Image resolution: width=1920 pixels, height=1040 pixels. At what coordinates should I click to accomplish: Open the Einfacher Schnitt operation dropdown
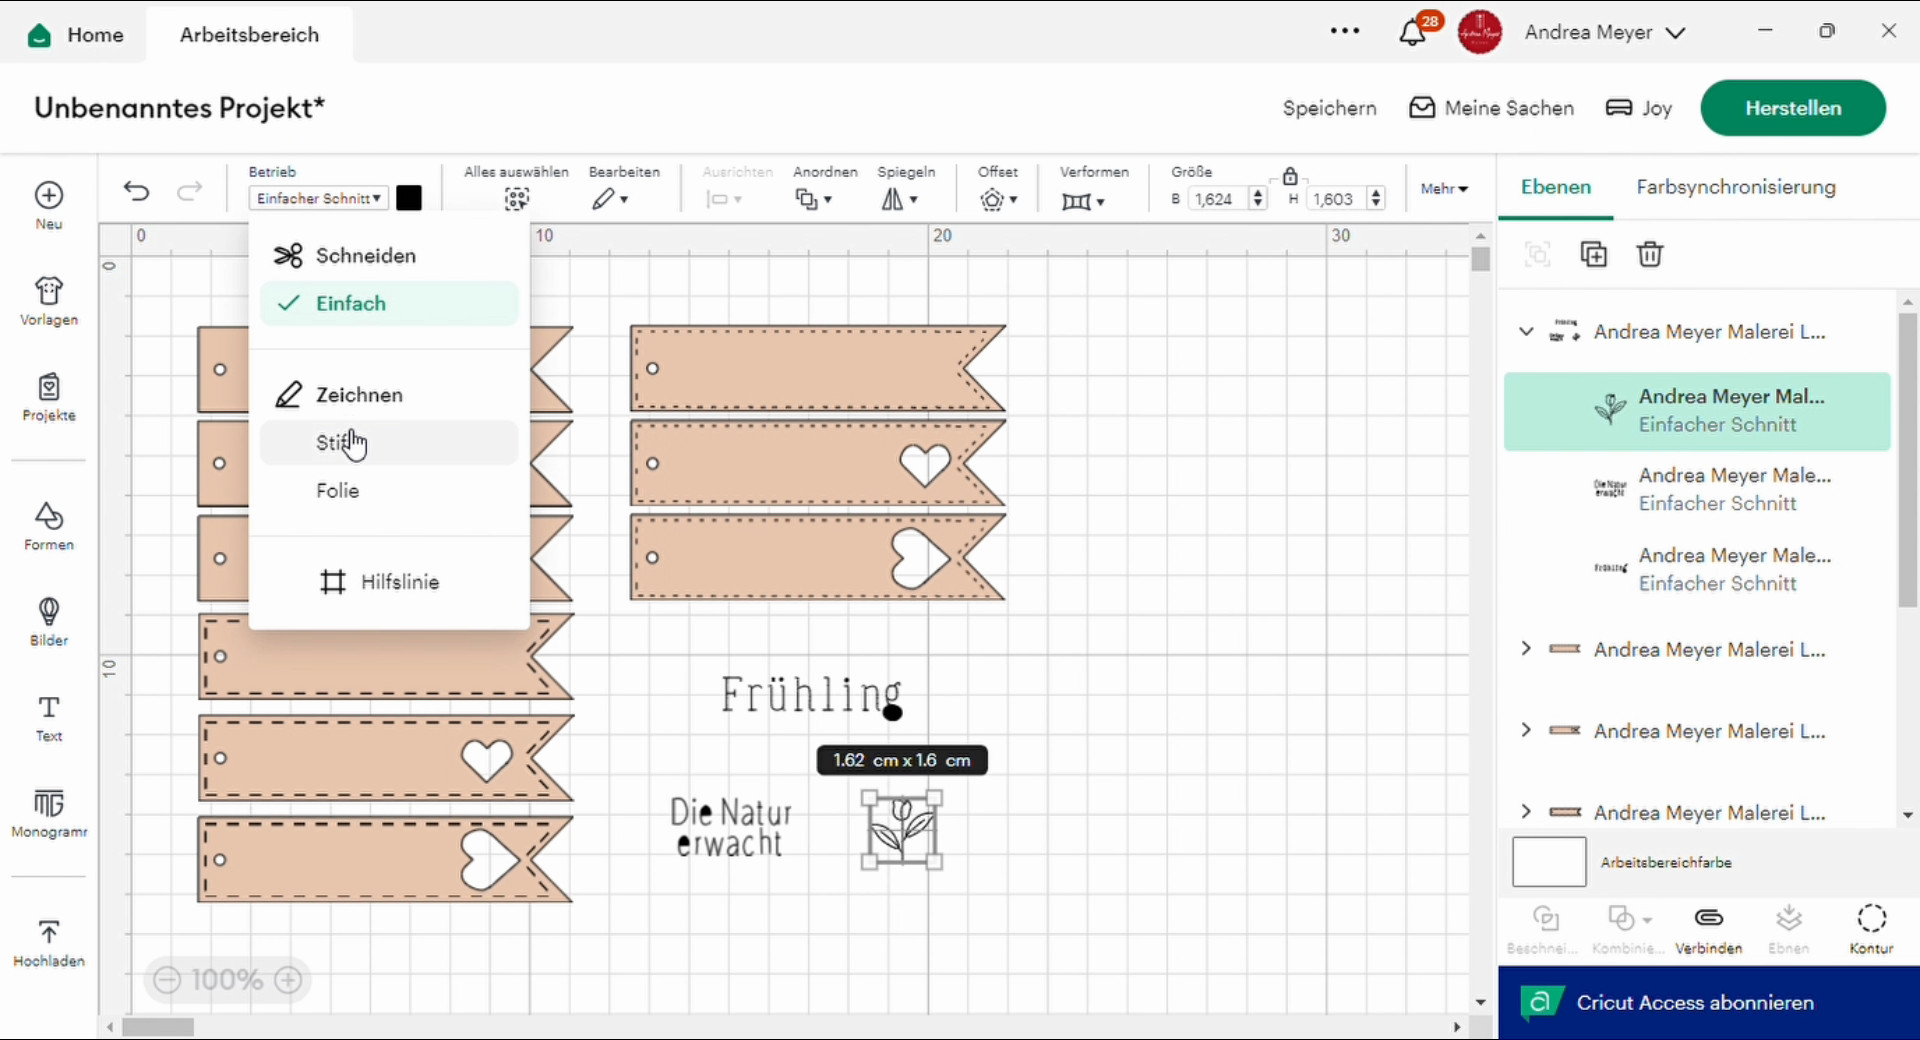(x=318, y=199)
